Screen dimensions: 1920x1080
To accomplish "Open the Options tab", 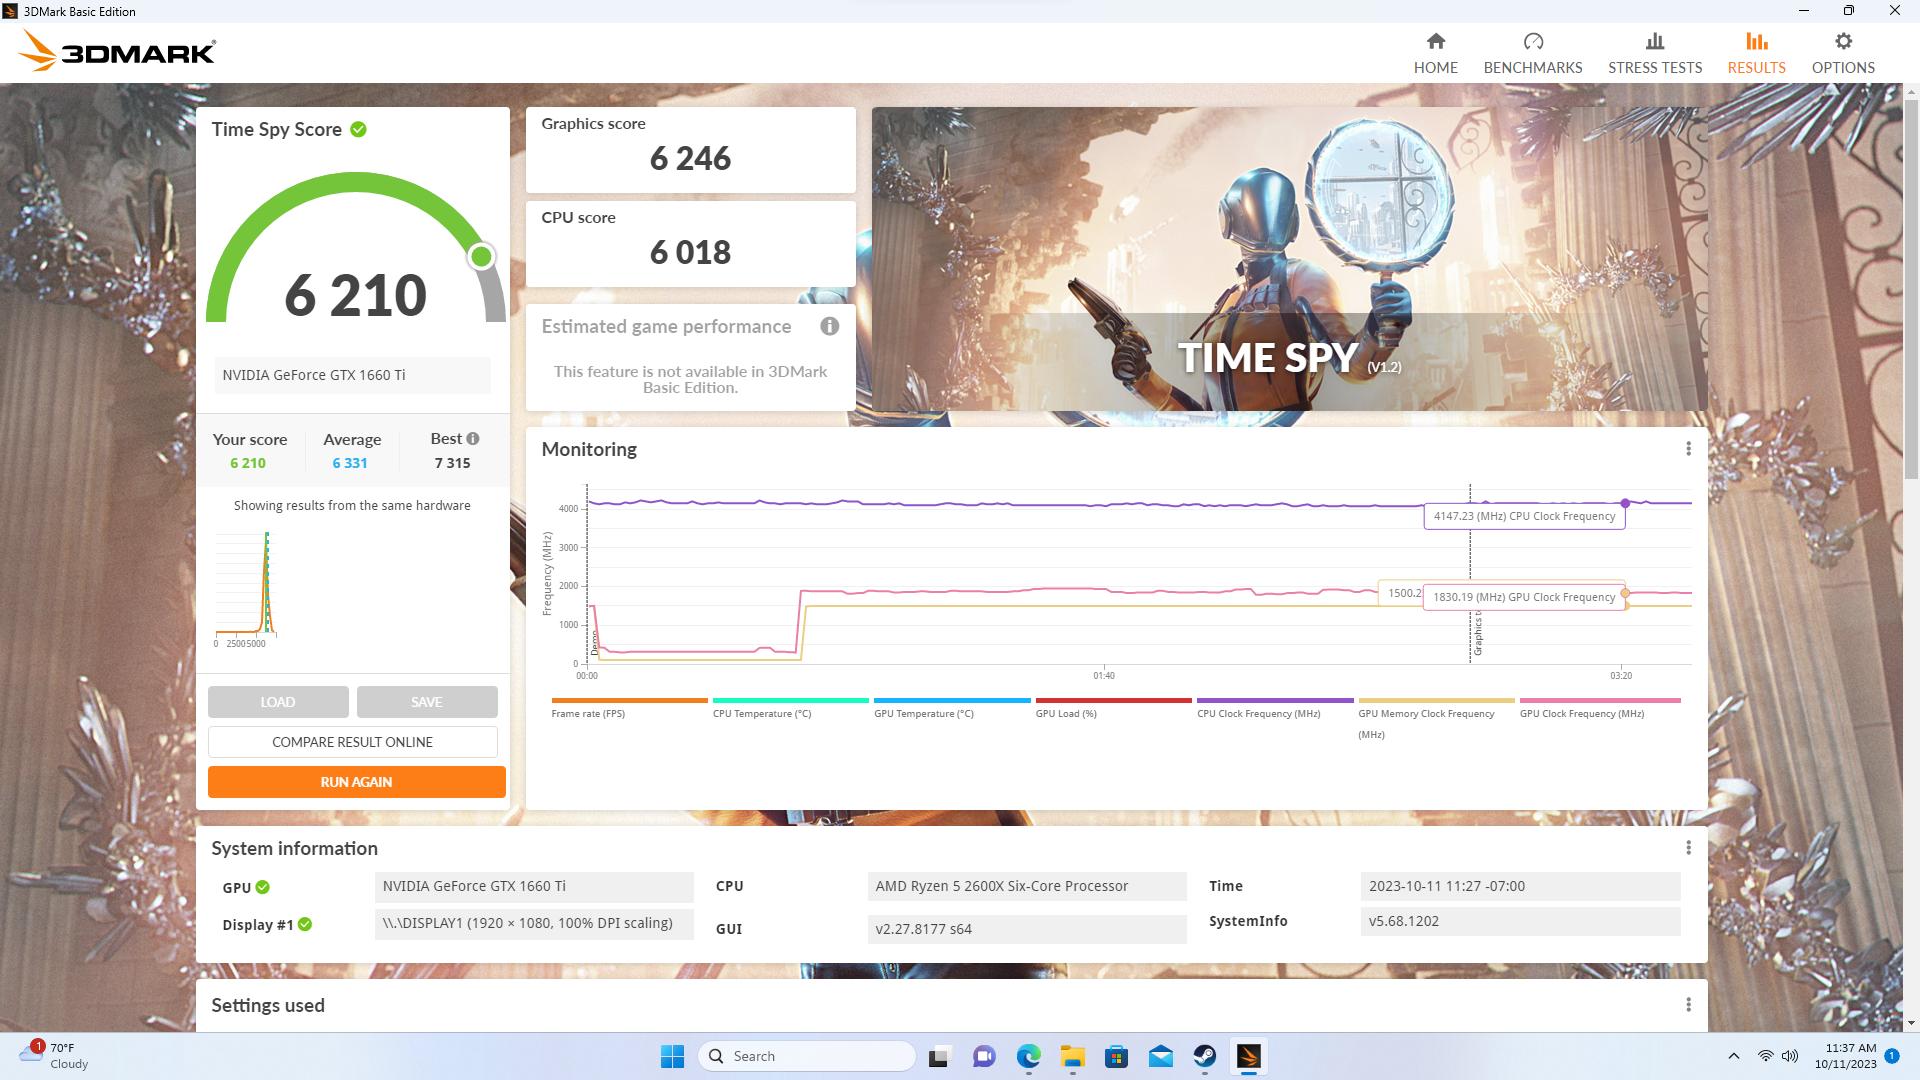I will click(1842, 53).
